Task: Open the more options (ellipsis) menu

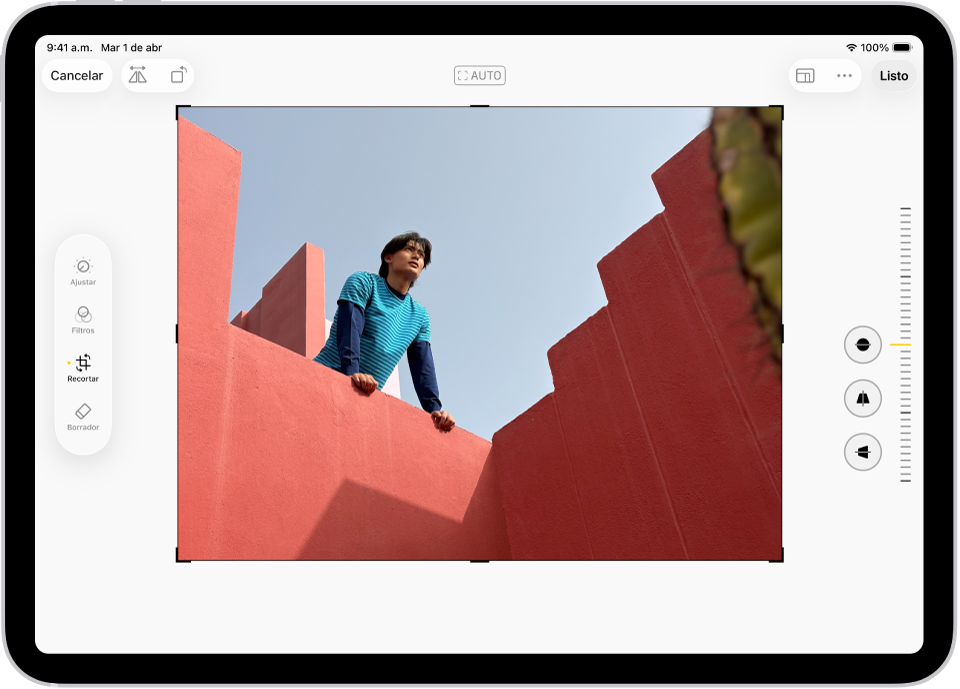Action: (843, 75)
